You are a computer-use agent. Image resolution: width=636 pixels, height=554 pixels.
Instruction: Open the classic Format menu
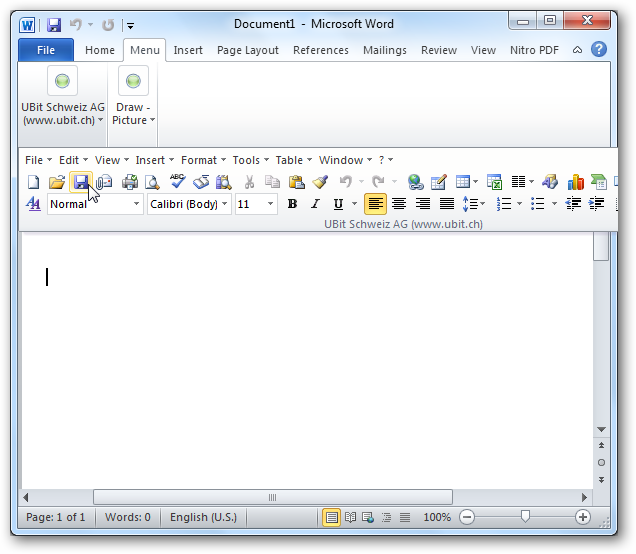(203, 160)
